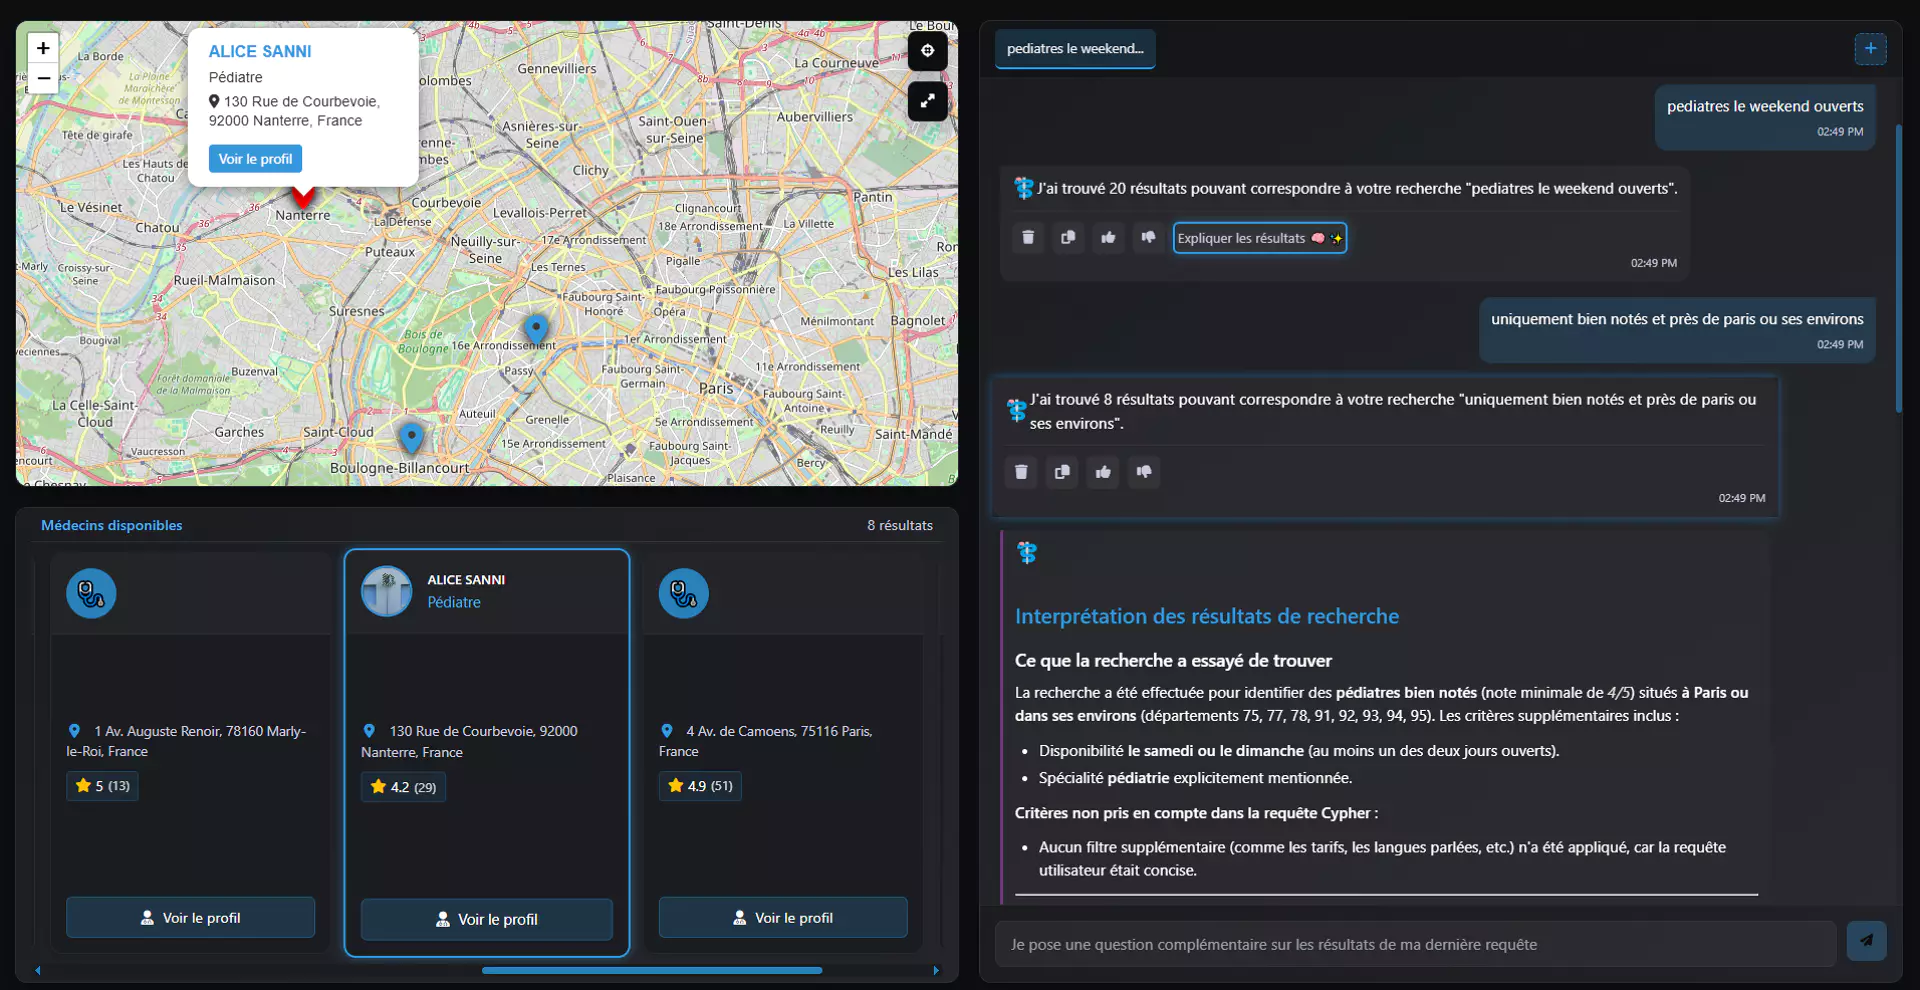
Task: Click the 4.2 (29) rating badge
Action: point(404,787)
